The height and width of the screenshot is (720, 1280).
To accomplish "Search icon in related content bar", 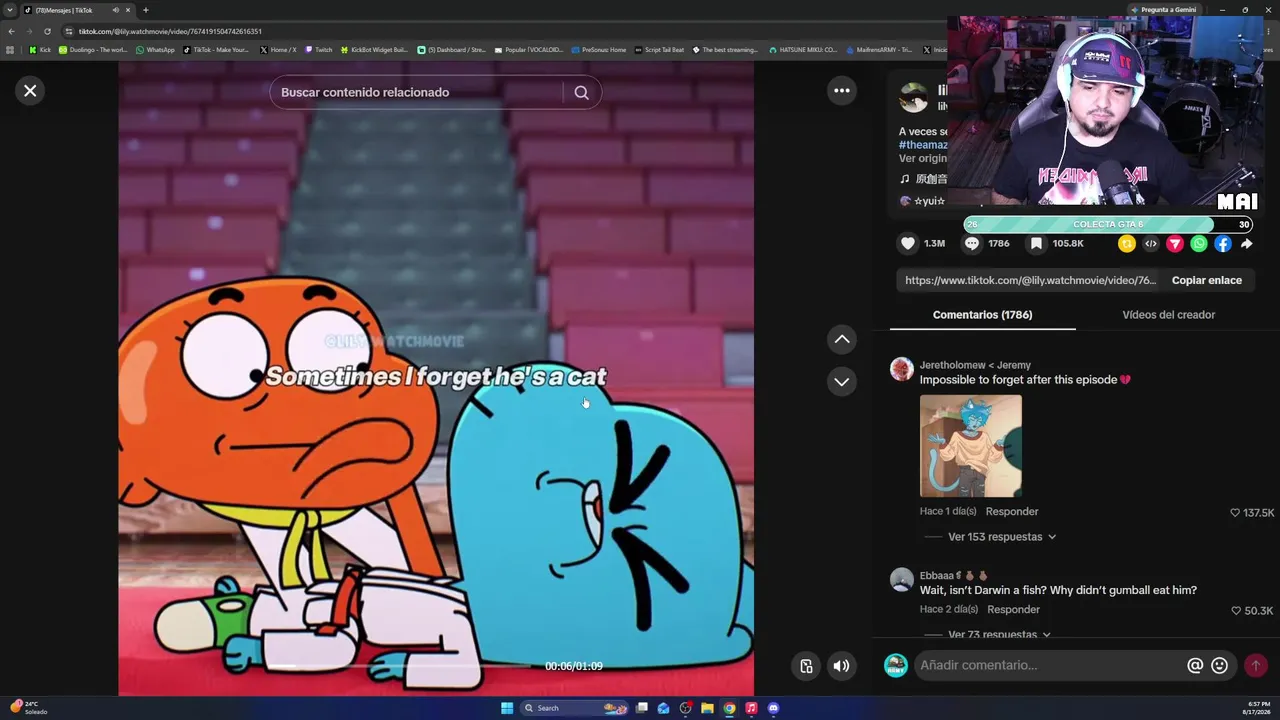I will 581,92.
